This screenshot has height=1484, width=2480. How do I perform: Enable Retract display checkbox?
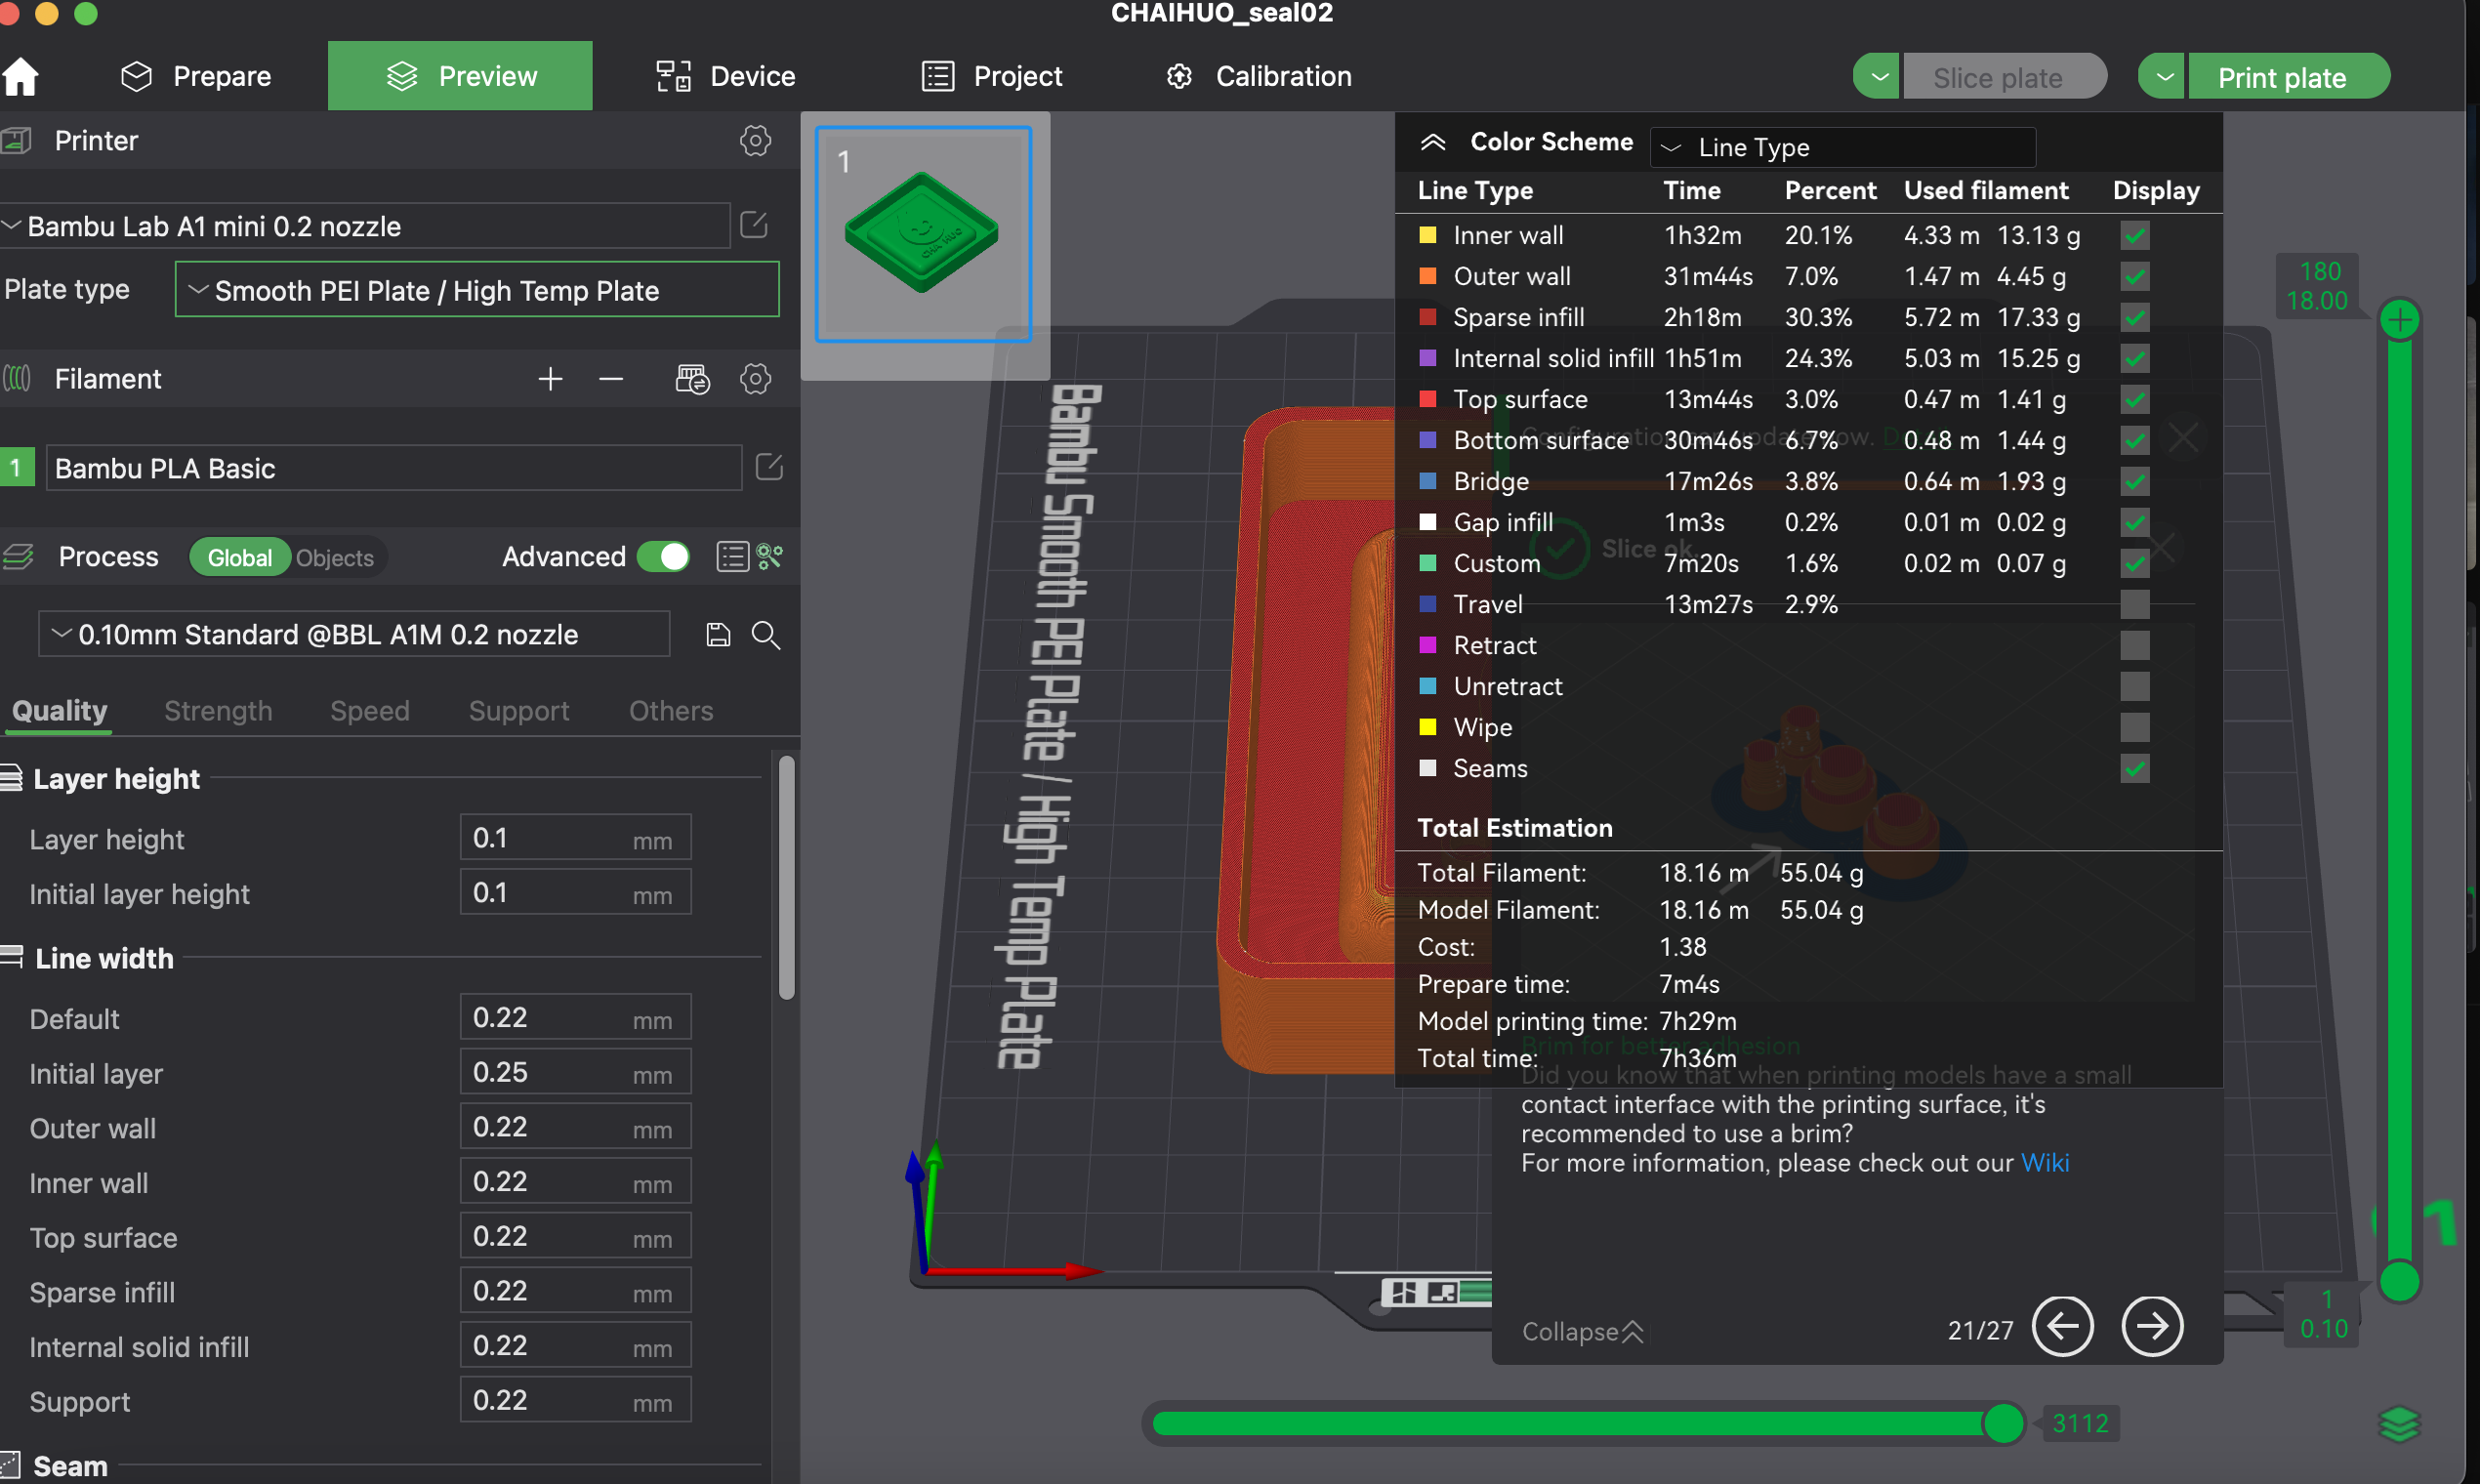tap(2135, 646)
